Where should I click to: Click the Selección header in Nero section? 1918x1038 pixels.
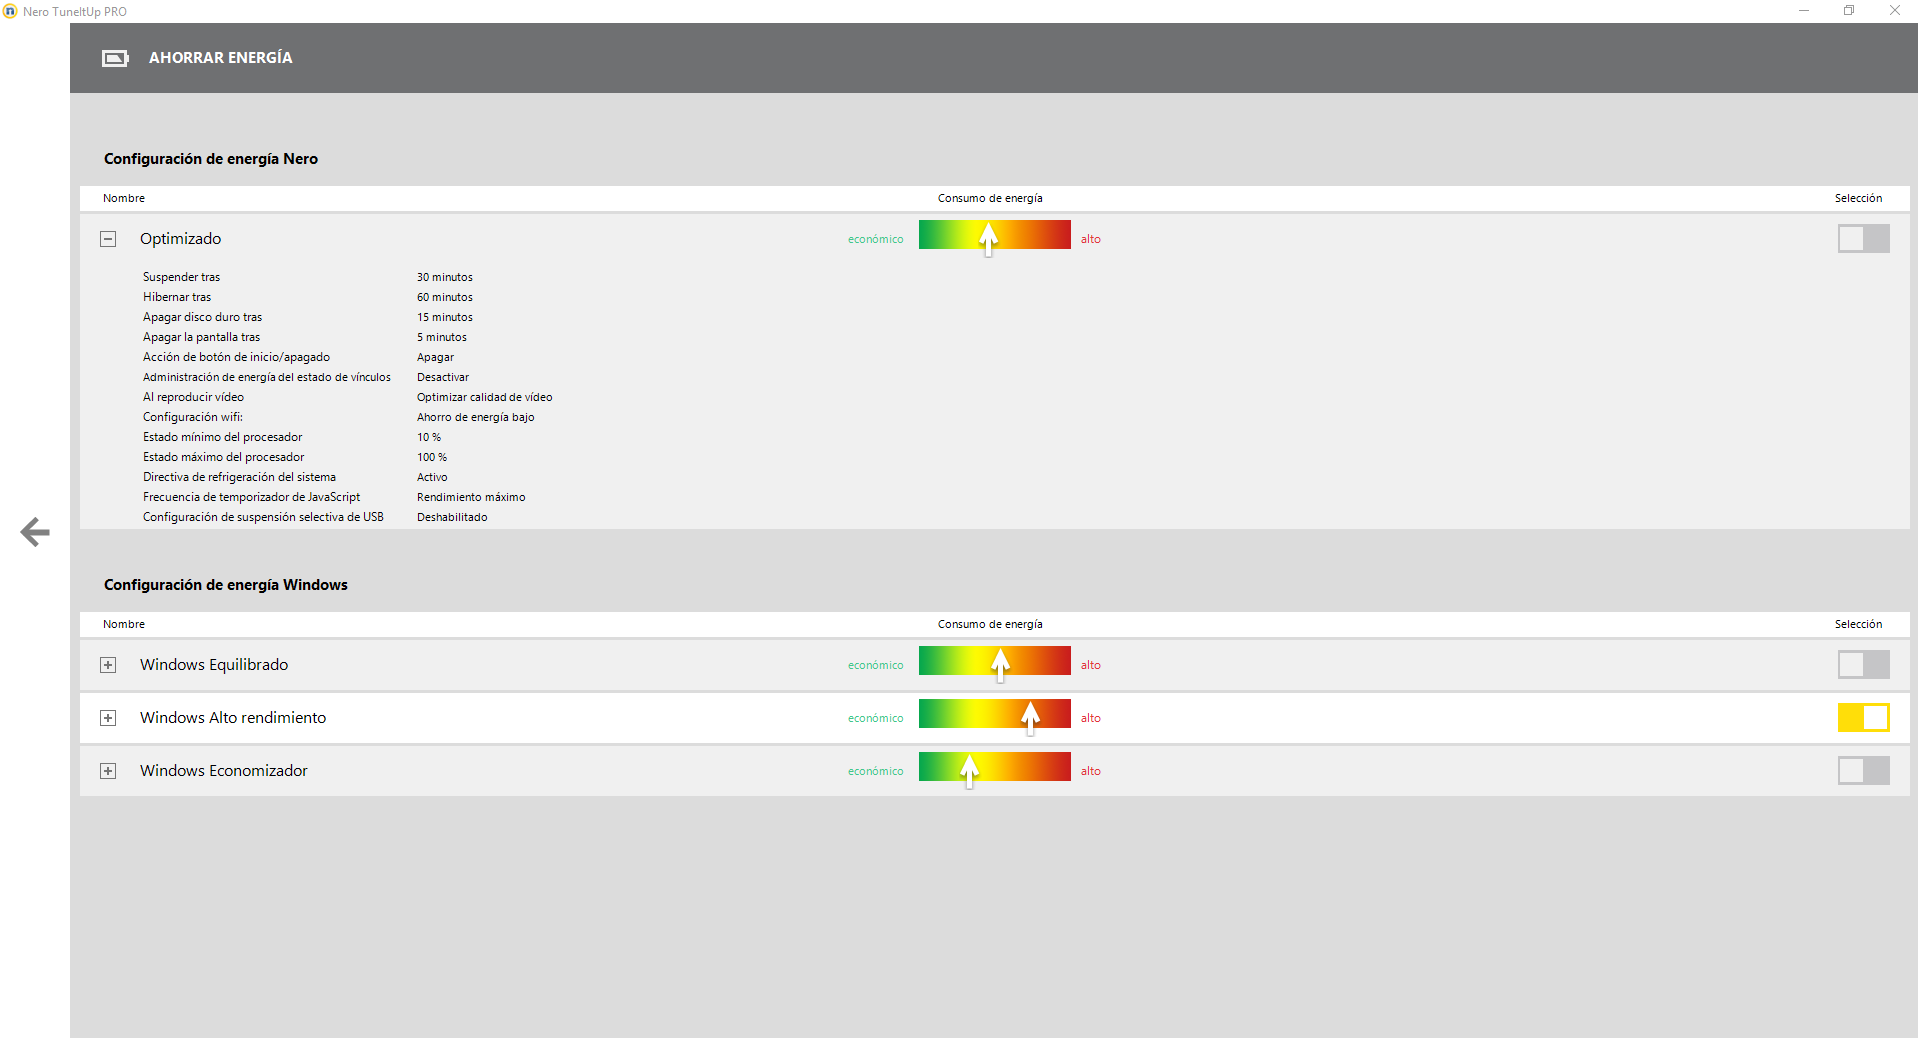coord(1858,198)
